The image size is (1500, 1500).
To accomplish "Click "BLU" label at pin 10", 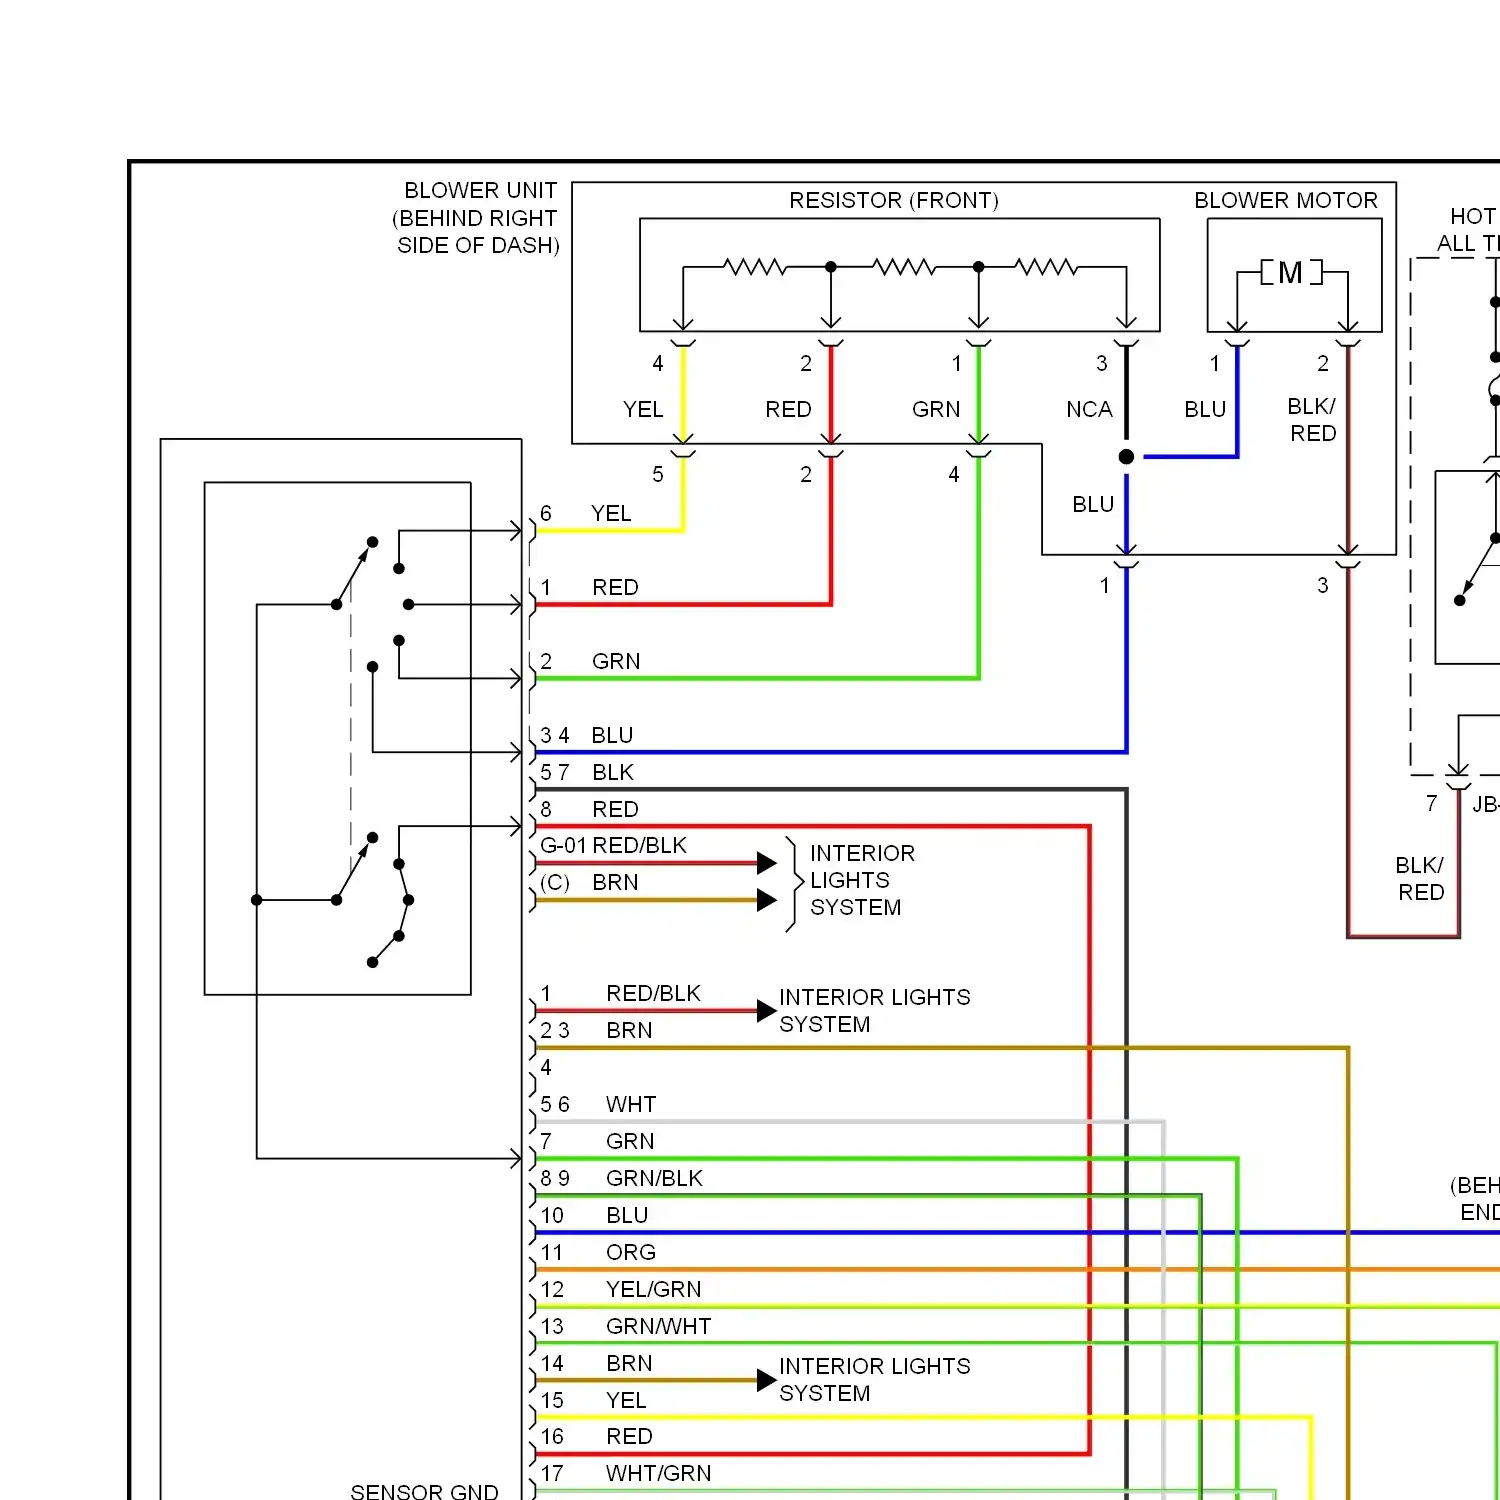I will 627,1215.
